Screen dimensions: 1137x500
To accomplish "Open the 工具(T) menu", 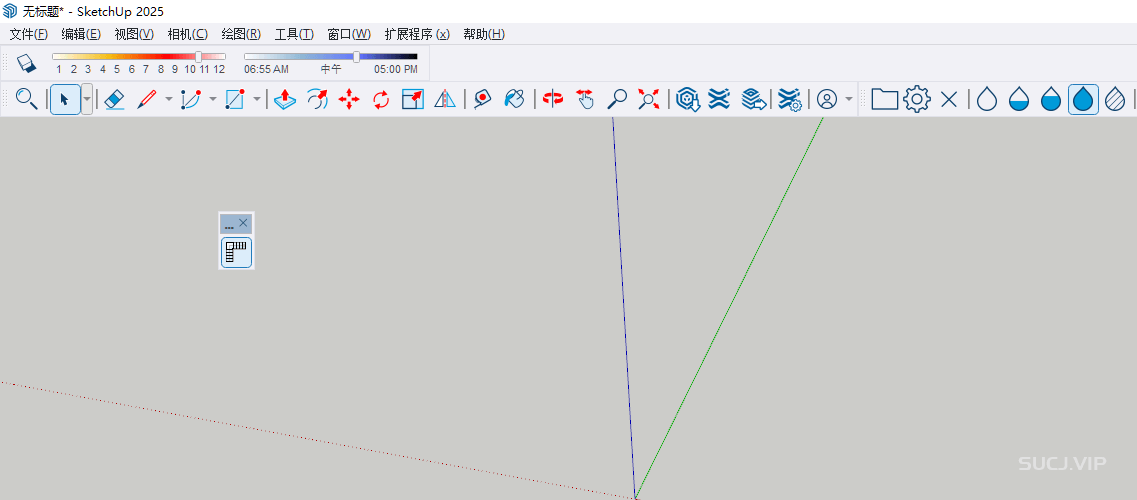I will pyautogui.click(x=294, y=34).
